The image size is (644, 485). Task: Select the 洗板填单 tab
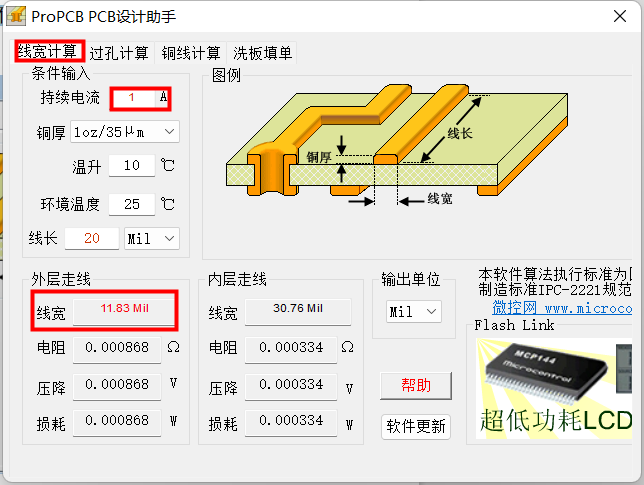coord(263,53)
